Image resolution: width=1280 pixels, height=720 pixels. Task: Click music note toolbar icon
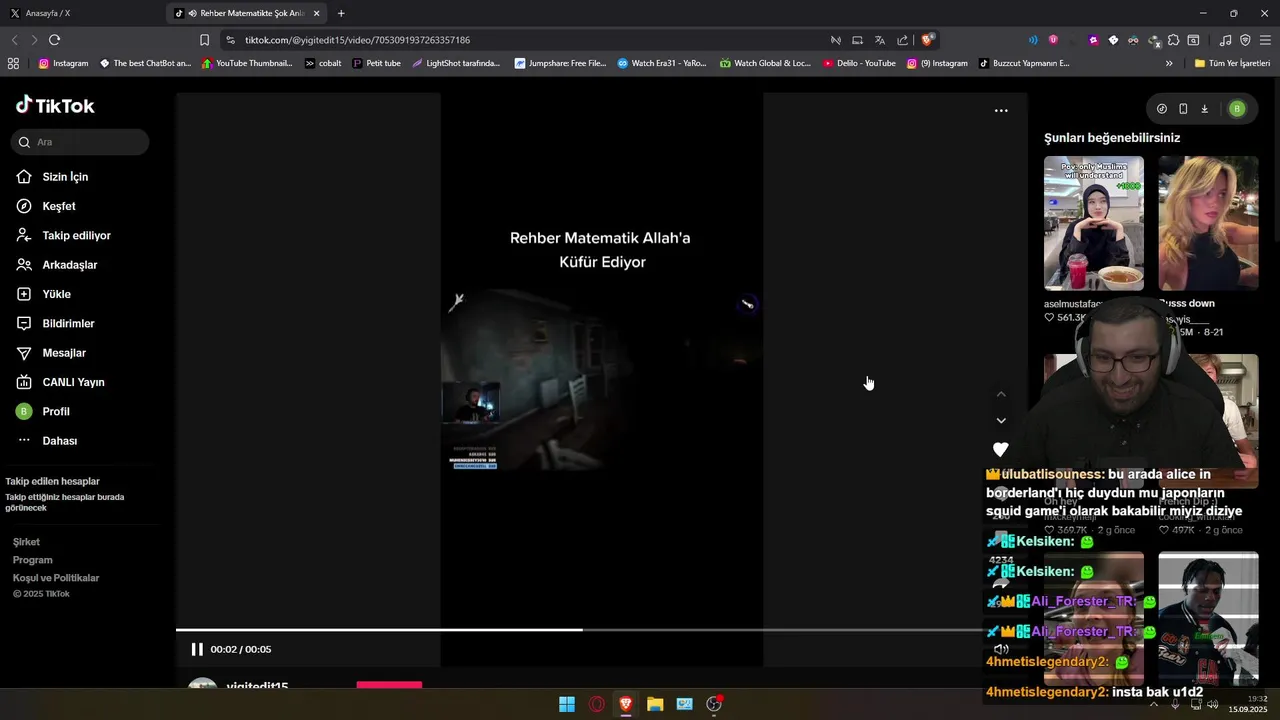point(1226,40)
